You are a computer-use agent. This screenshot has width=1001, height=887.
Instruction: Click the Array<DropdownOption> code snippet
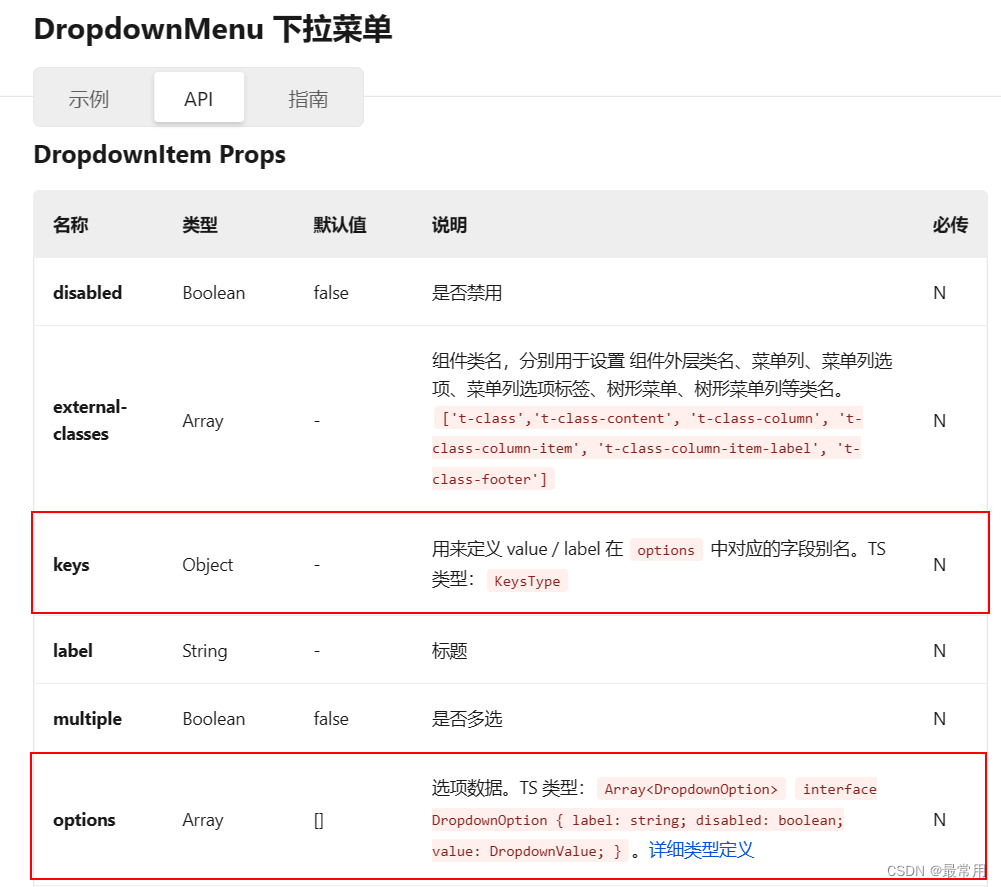point(691,789)
